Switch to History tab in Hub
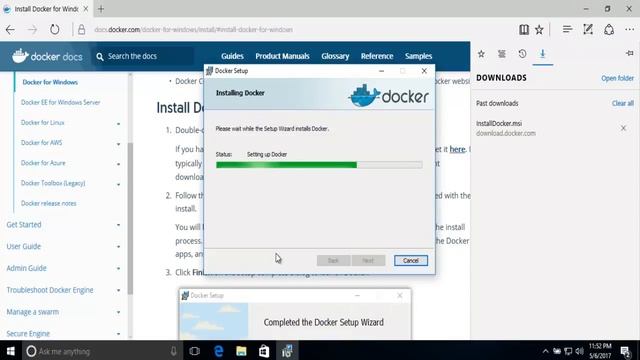The width and height of the screenshot is (640, 360). [x=522, y=54]
